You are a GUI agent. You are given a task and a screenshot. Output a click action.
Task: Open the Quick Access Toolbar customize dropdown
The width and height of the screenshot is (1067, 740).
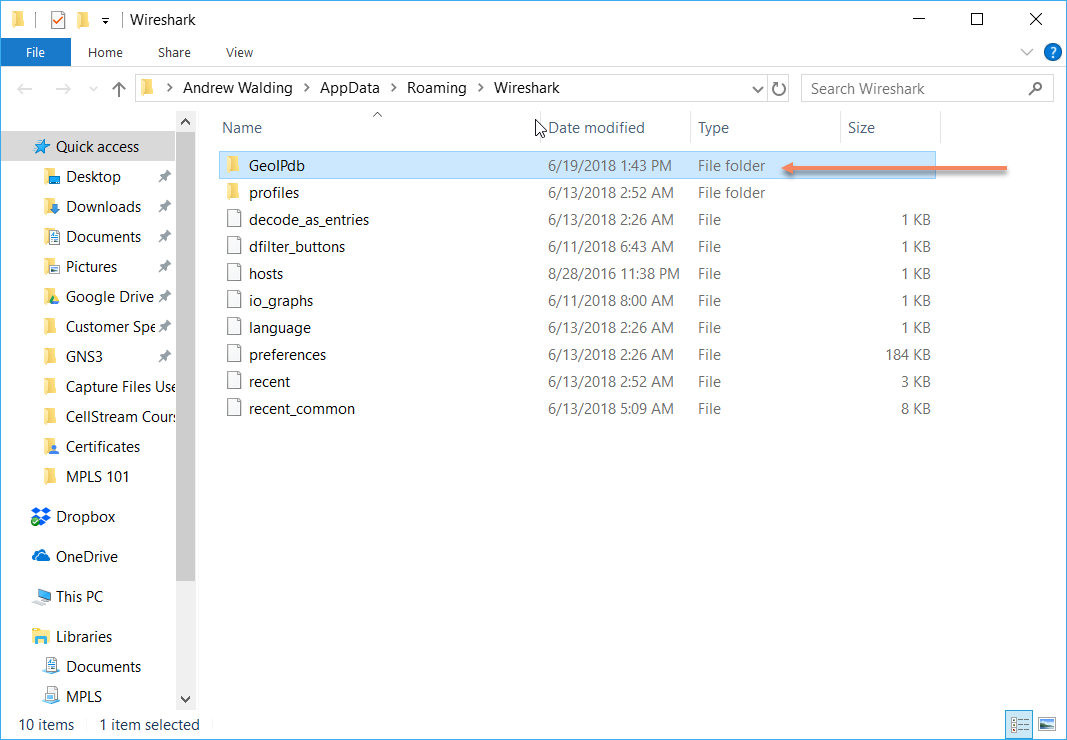tap(105, 20)
